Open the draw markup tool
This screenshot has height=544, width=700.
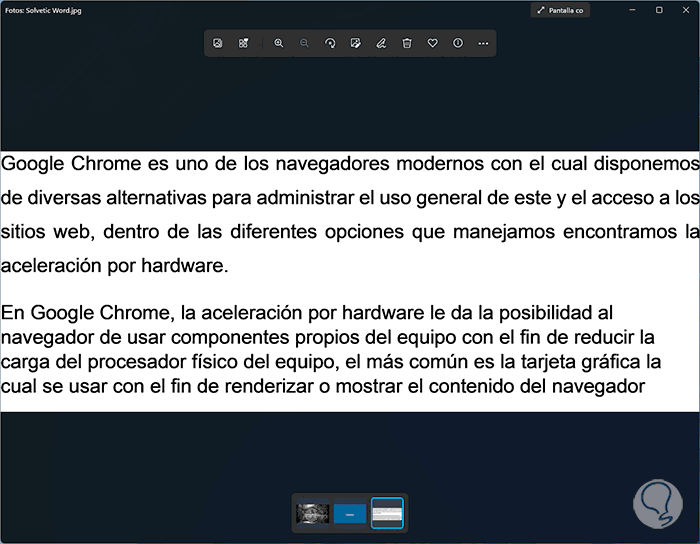pos(381,43)
